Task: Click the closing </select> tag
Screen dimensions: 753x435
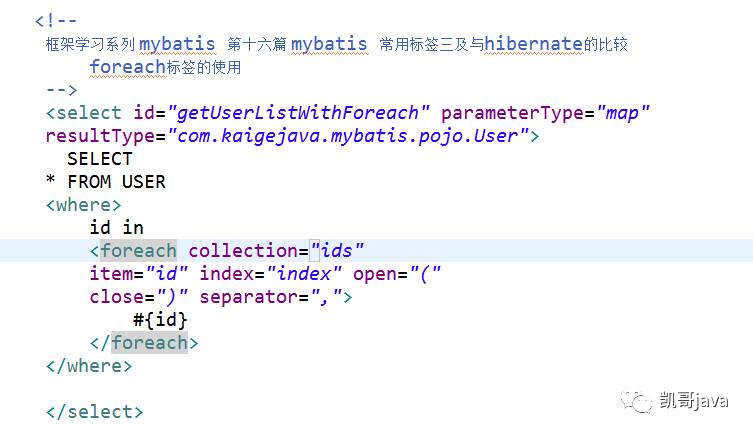Action: [94, 412]
